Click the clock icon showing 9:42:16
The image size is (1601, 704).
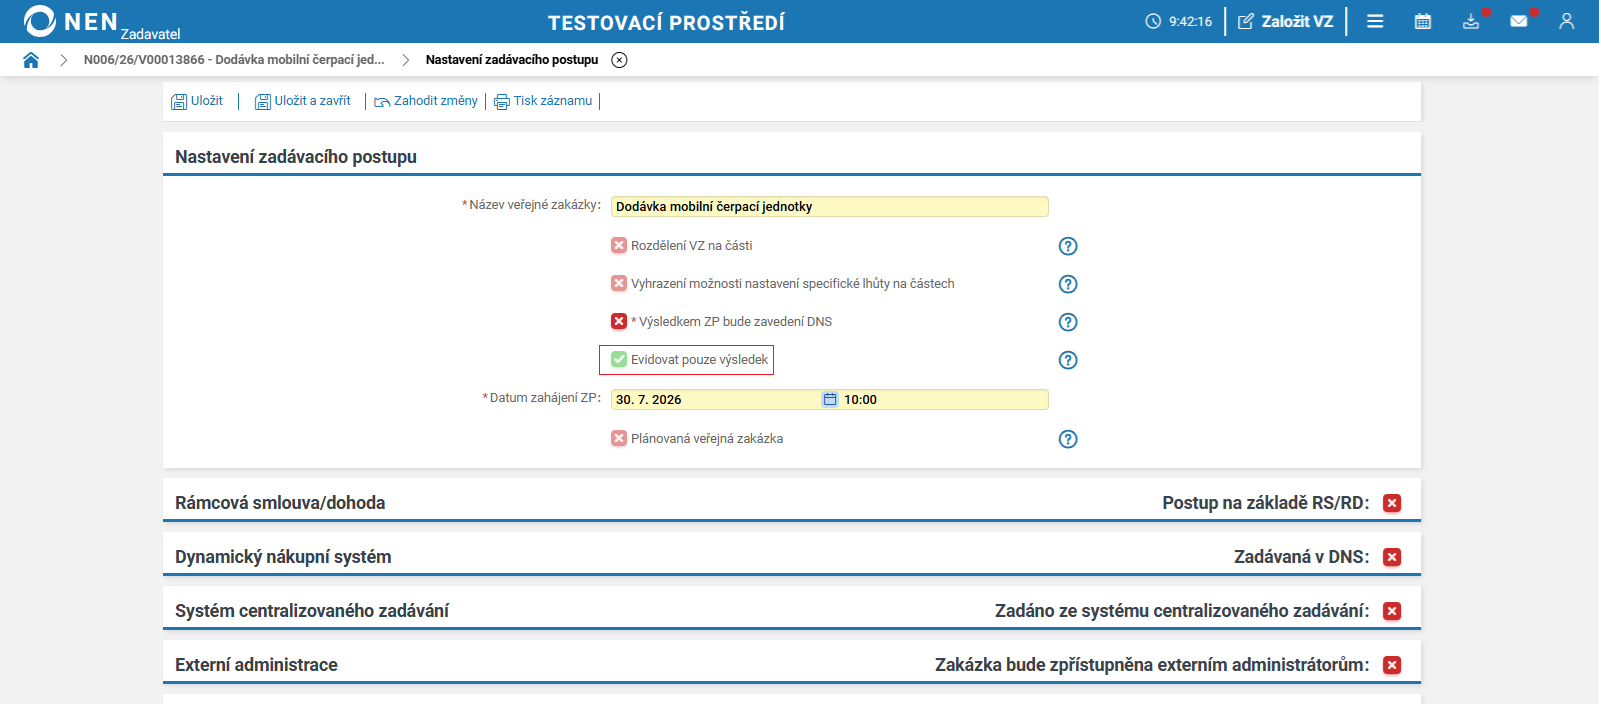pyautogui.click(x=1153, y=21)
